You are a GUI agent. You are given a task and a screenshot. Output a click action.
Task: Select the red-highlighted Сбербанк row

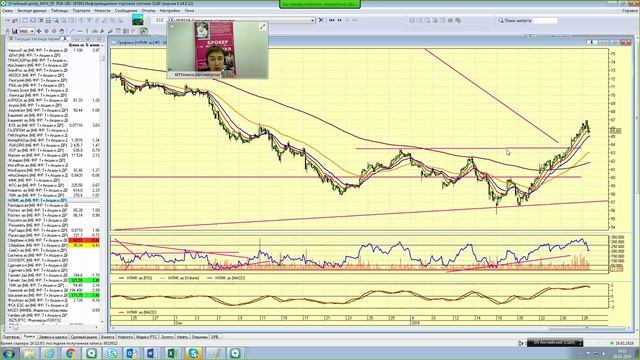tap(54, 240)
